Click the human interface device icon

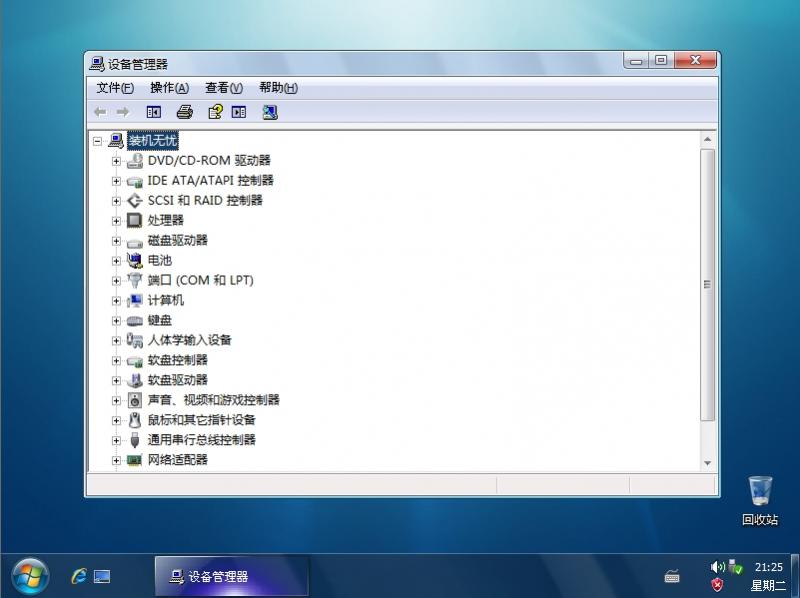tap(135, 340)
